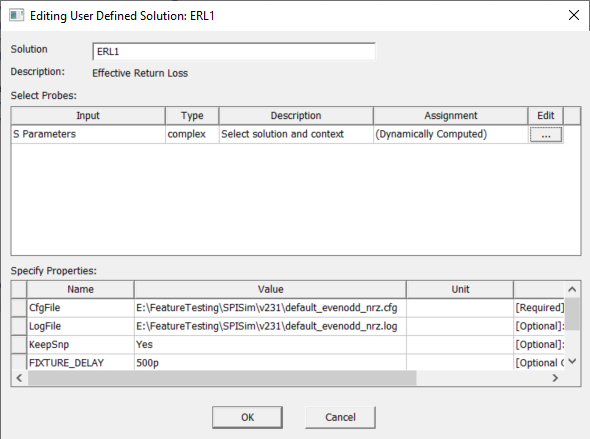Viewport: 590px width, 439px height.
Task: Select the Unit column header in properties
Action: [460, 289]
